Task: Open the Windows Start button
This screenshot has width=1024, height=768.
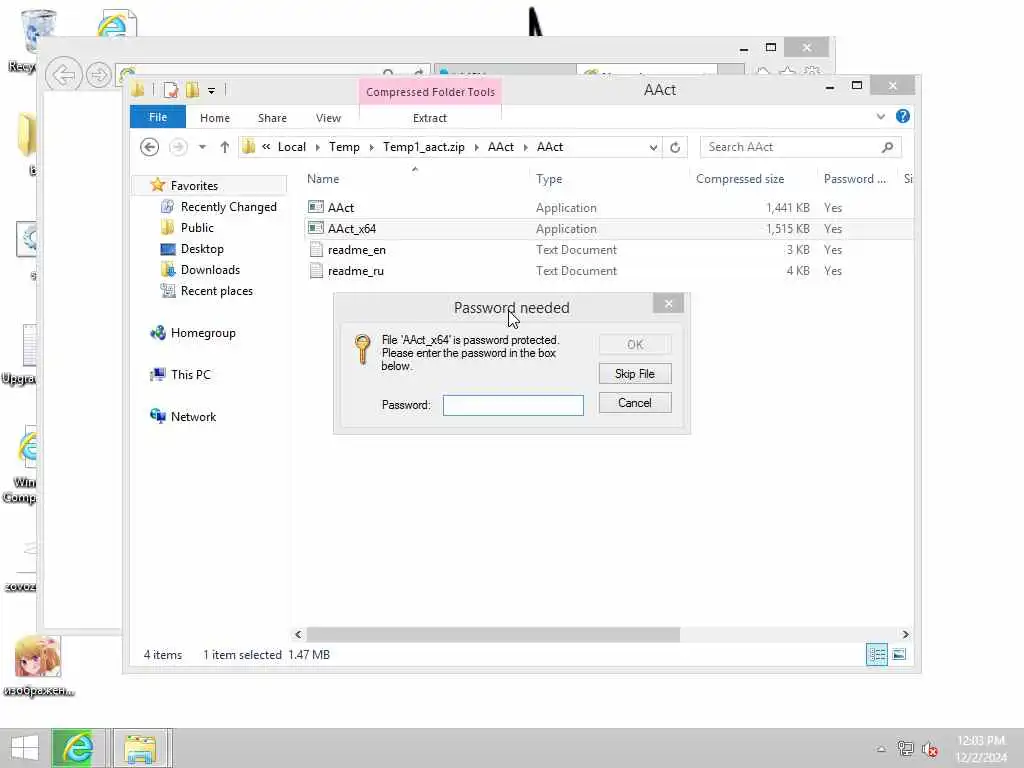Action: [x=25, y=748]
